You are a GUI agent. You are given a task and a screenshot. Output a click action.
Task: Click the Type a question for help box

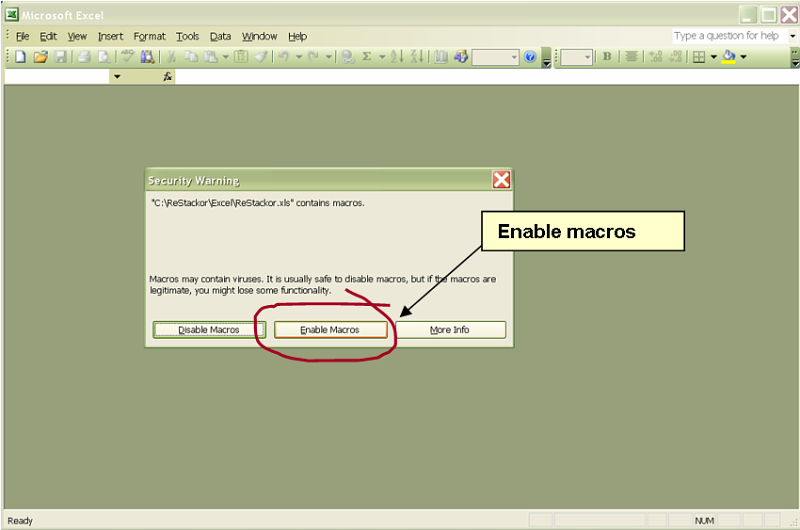click(x=729, y=36)
